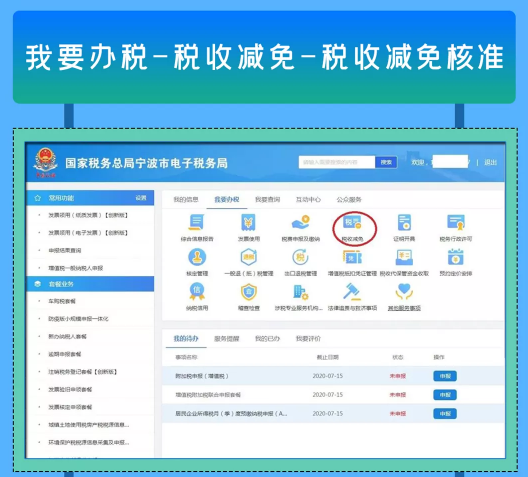
Task: Open 预约定价安排 calendar icon
Action: 456,257
